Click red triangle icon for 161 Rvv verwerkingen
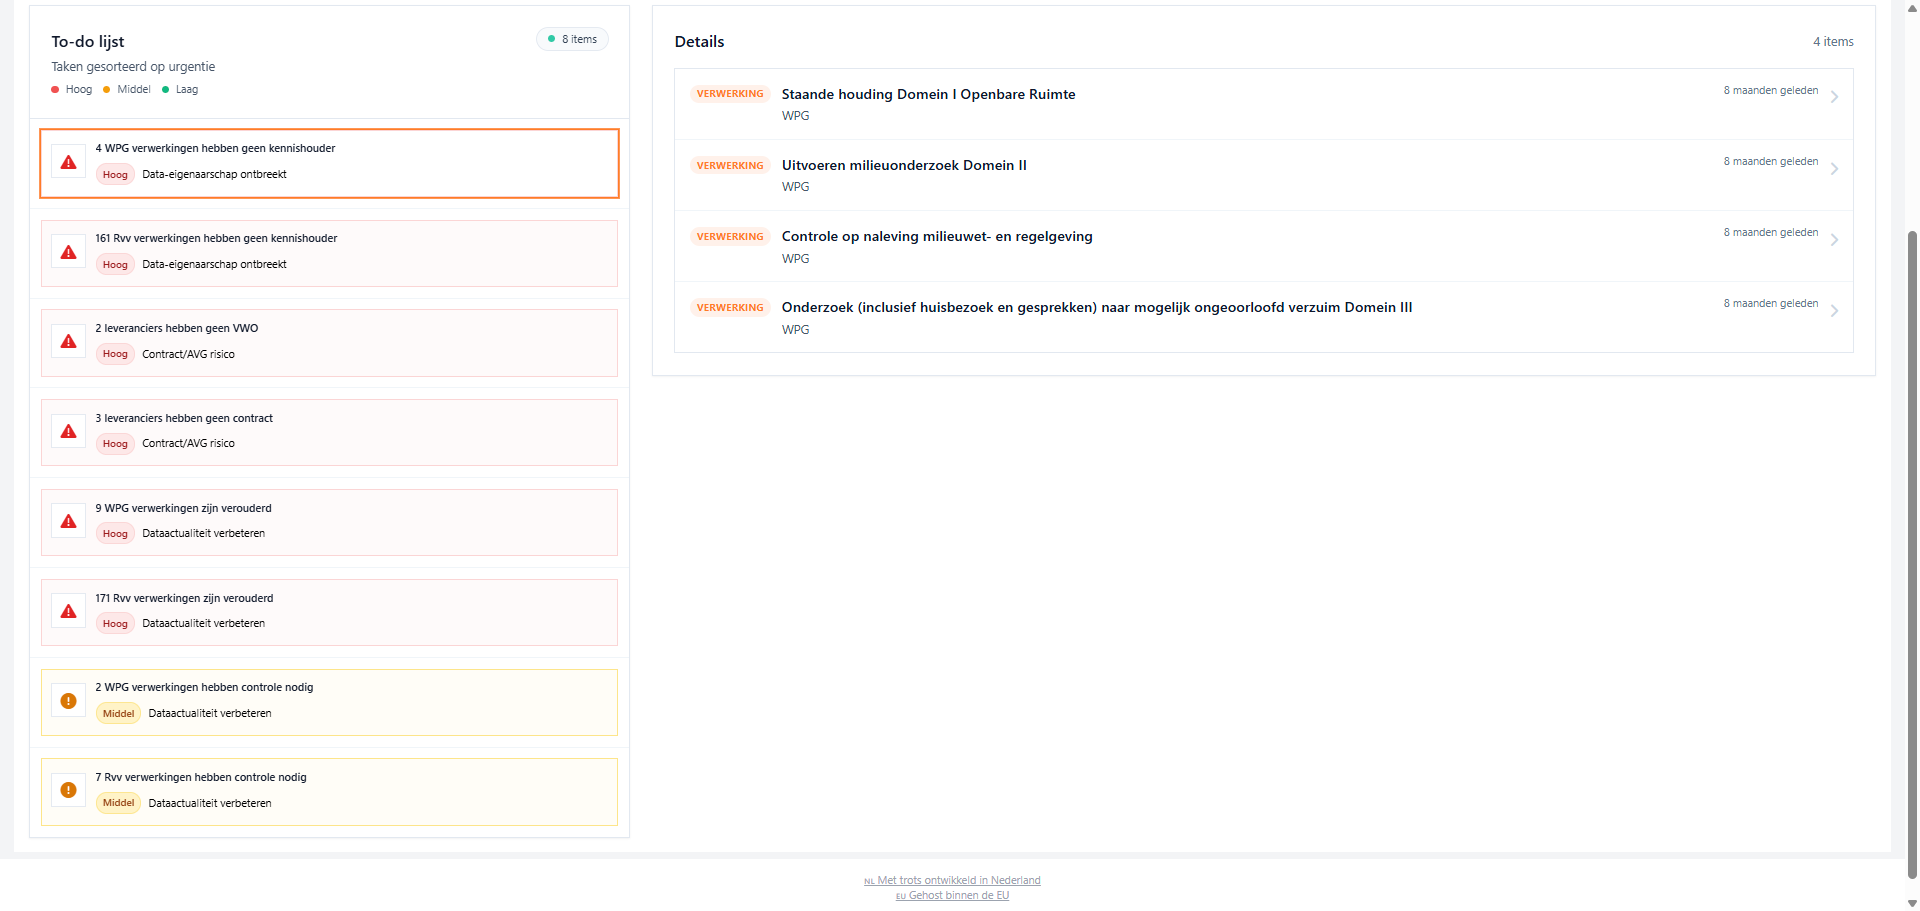 [x=68, y=252]
